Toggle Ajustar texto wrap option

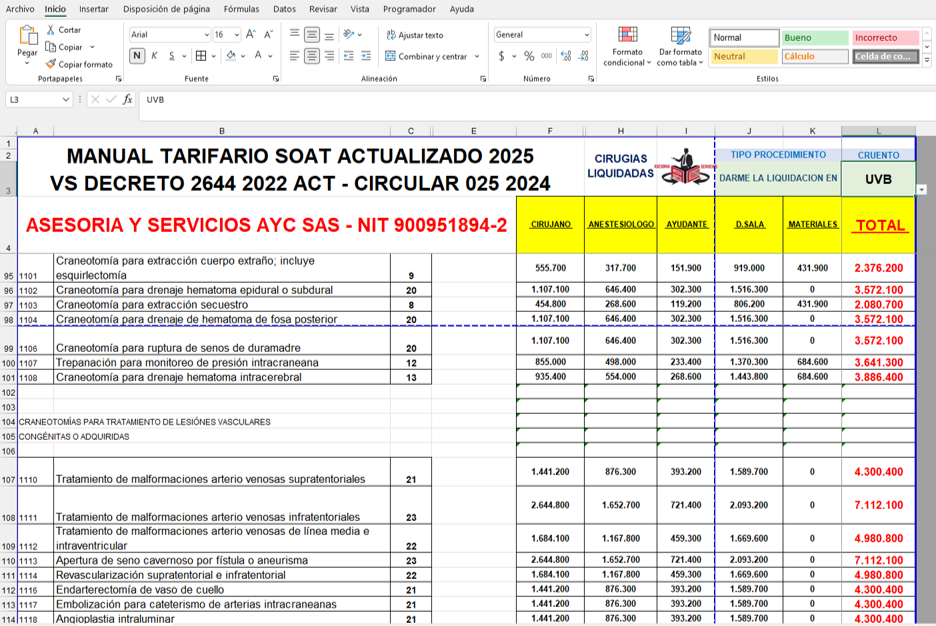tap(414, 35)
